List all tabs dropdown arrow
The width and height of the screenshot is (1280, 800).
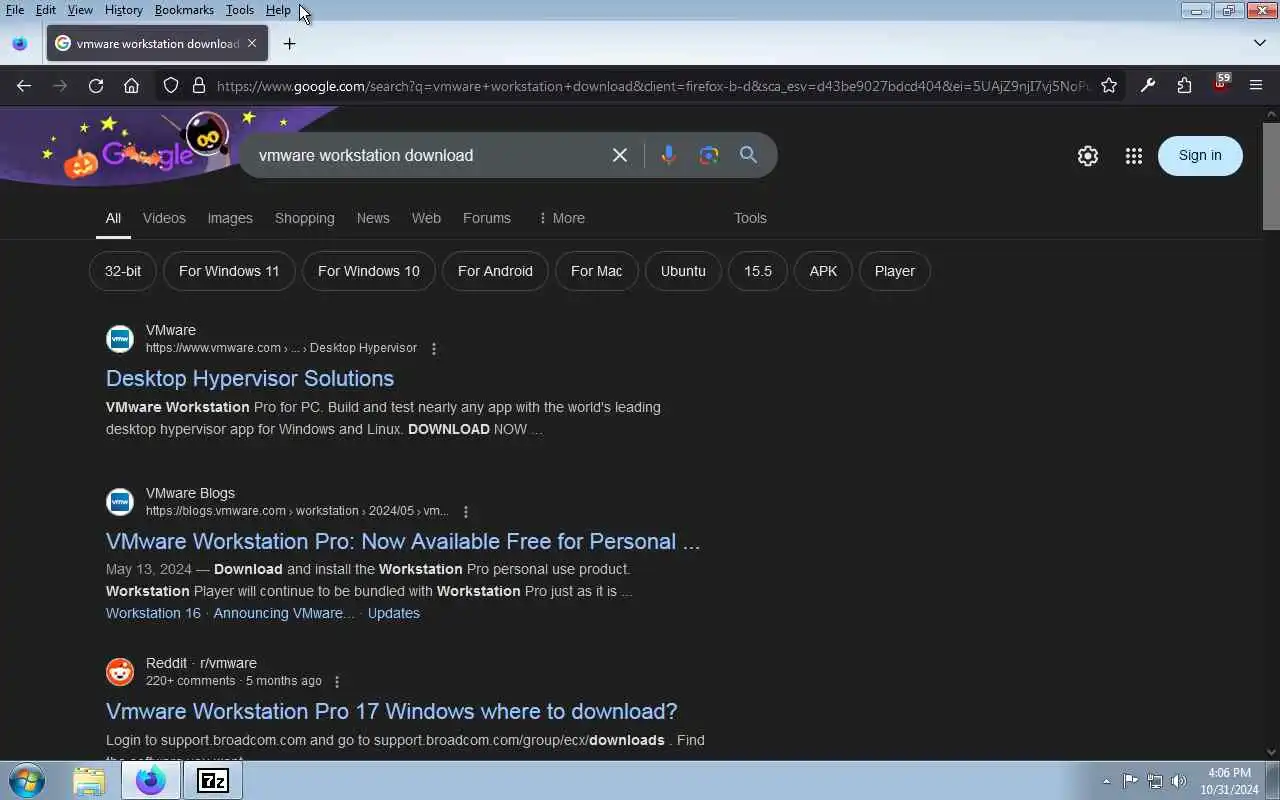pos(1260,43)
